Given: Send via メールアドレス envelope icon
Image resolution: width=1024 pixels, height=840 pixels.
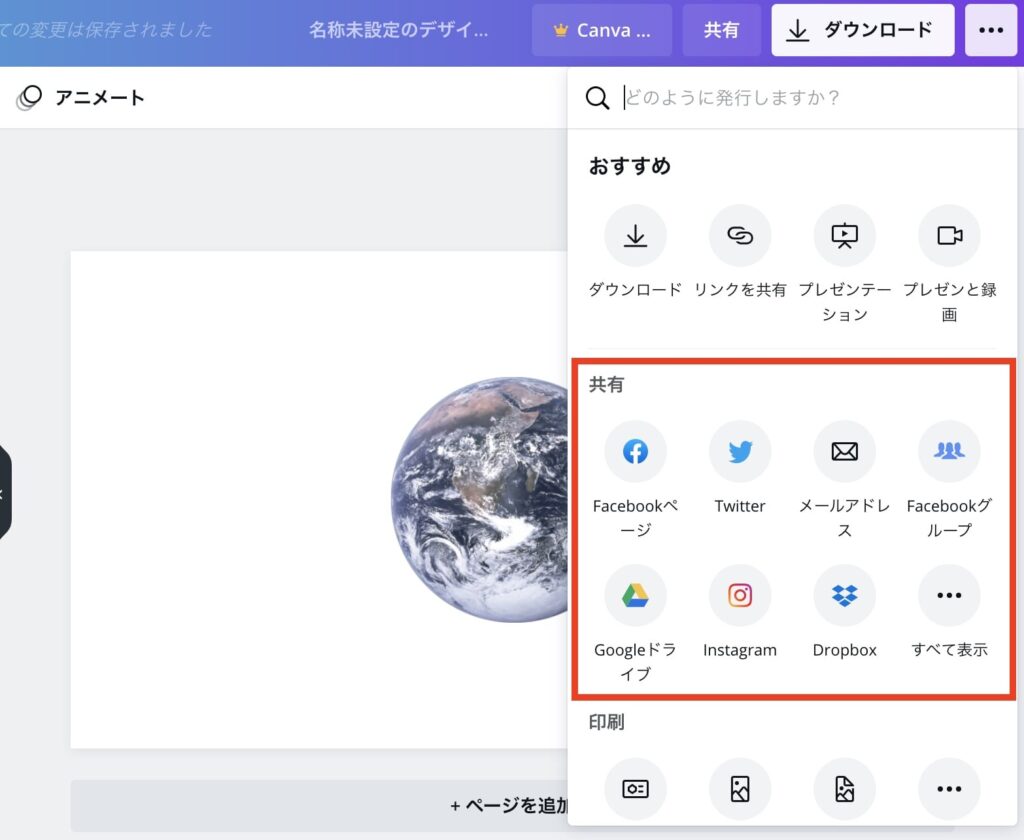Looking at the screenshot, I should pos(844,451).
